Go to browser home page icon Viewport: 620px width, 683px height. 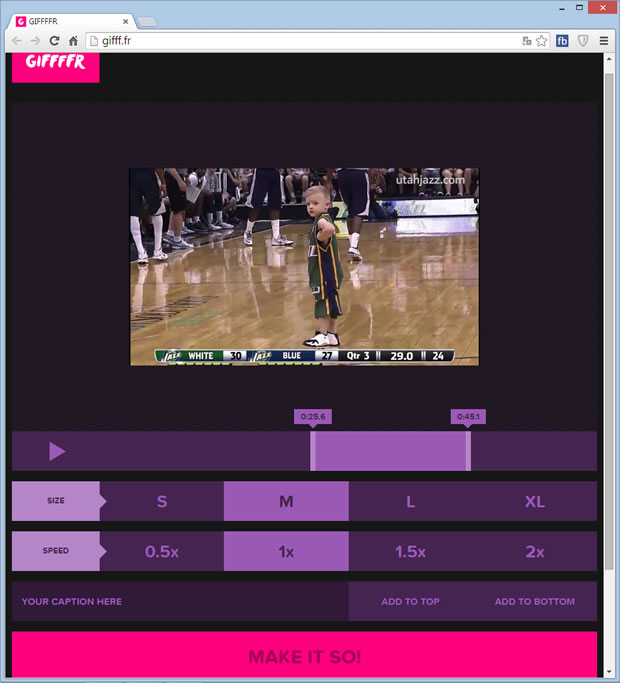point(73,41)
